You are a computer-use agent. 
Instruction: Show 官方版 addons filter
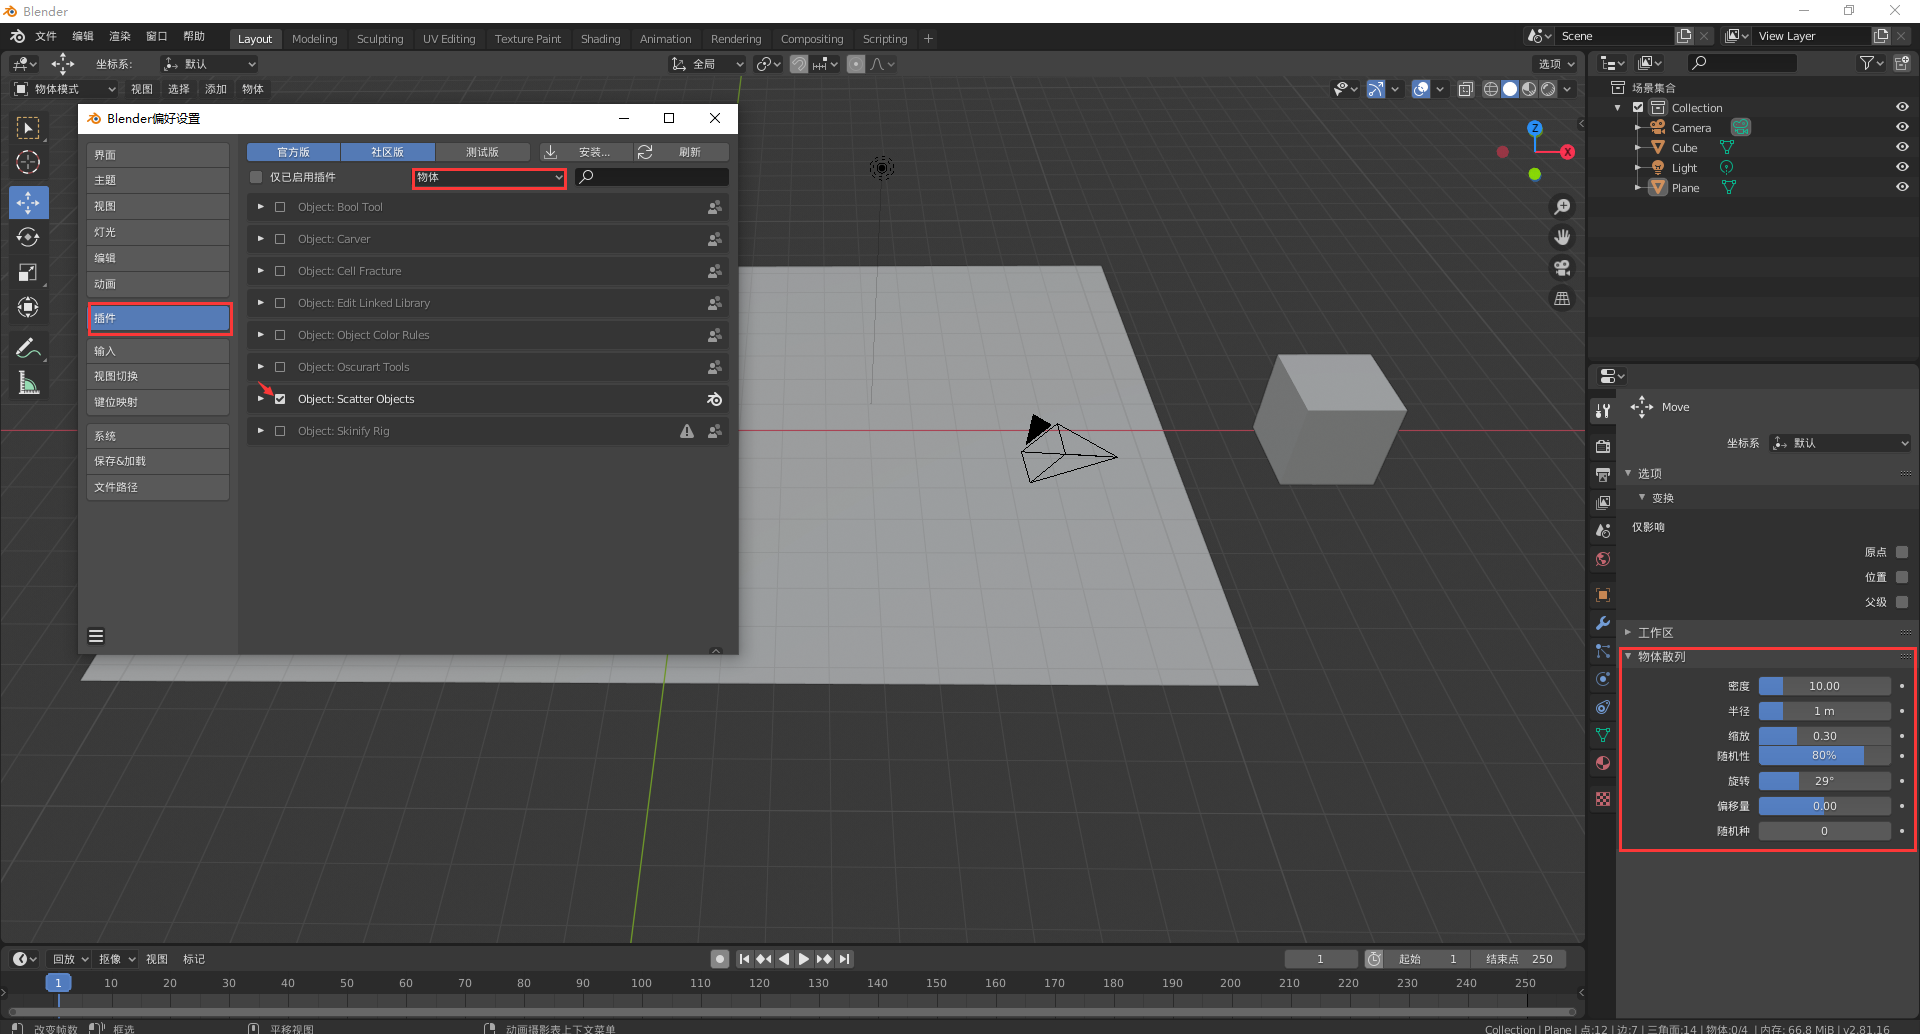(293, 152)
